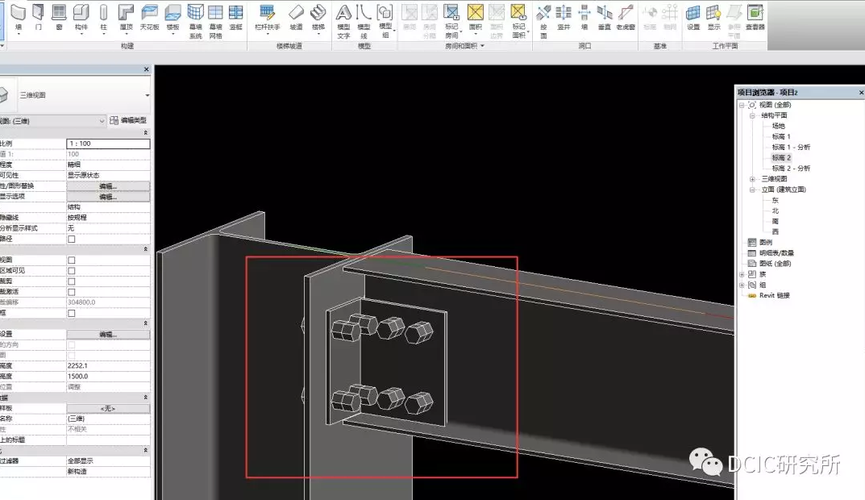Click the Set work plane (设置) icon
This screenshot has height=500, width=865.
(693, 17)
